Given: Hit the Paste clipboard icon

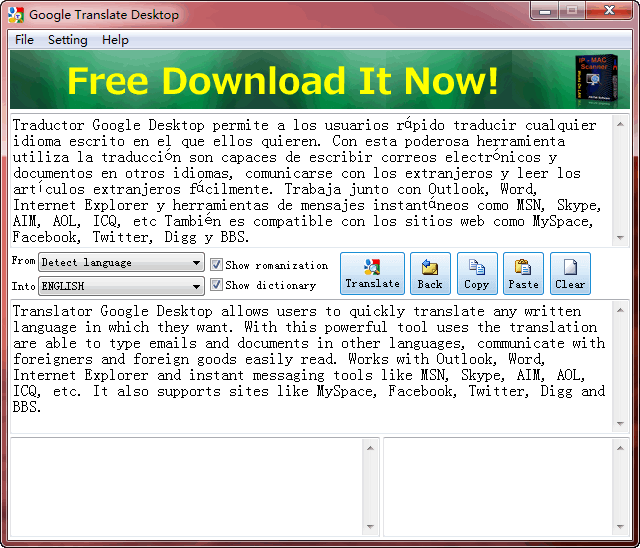Looking at the screenshot, I should (x=523, y=267).
